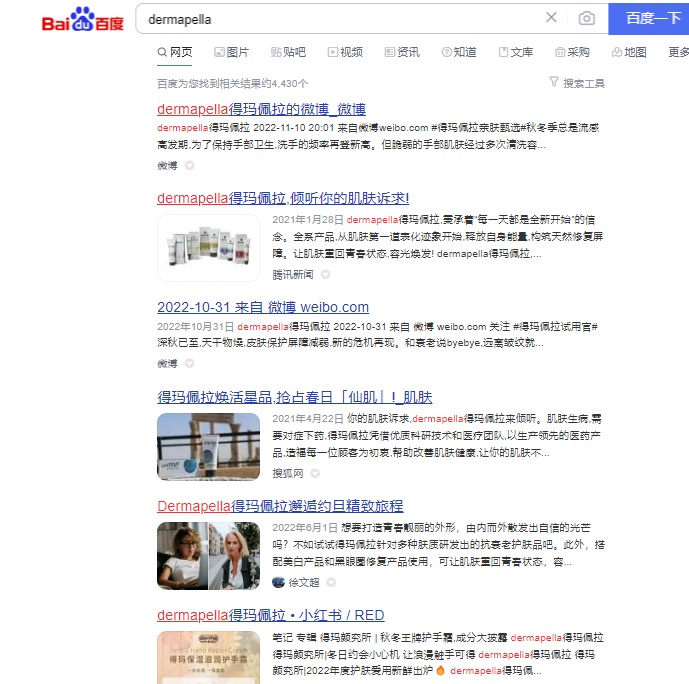
Task: Click the 百度一下 search button
Action: point(649,18)
